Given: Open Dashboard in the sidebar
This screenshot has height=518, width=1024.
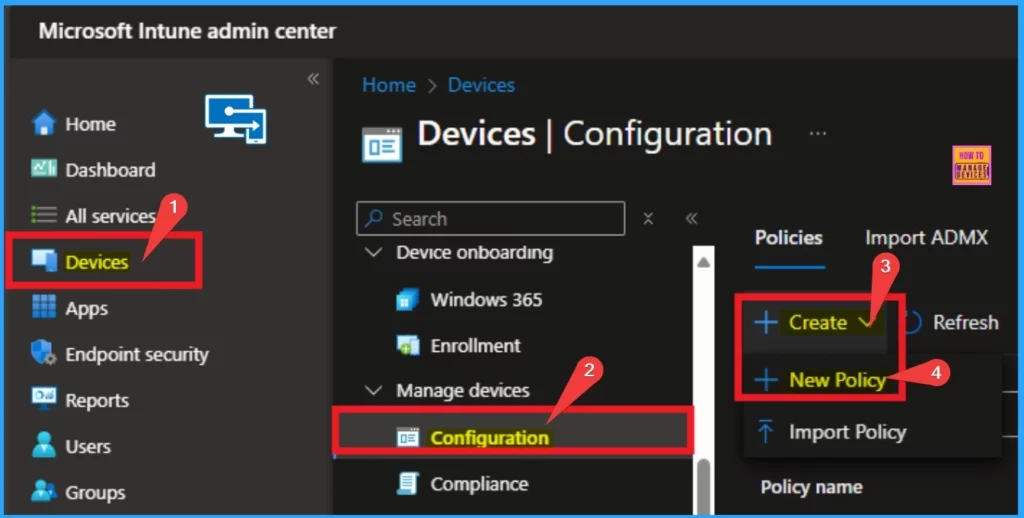Looking at the screenshot, I should (x=110, y=170).
